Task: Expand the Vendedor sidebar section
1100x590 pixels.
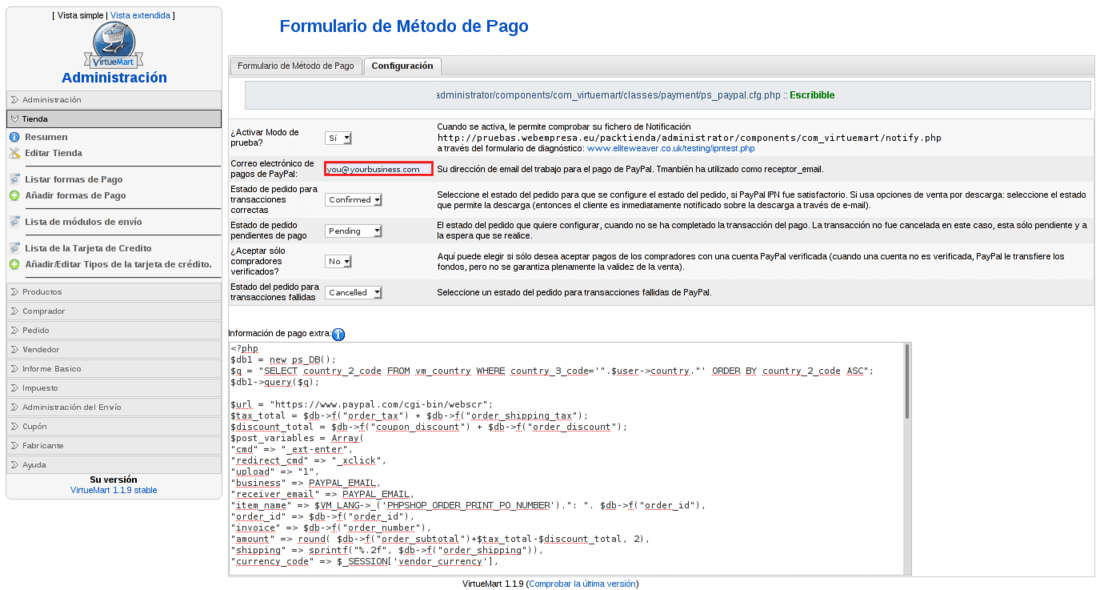Action: tap(114, 349)
